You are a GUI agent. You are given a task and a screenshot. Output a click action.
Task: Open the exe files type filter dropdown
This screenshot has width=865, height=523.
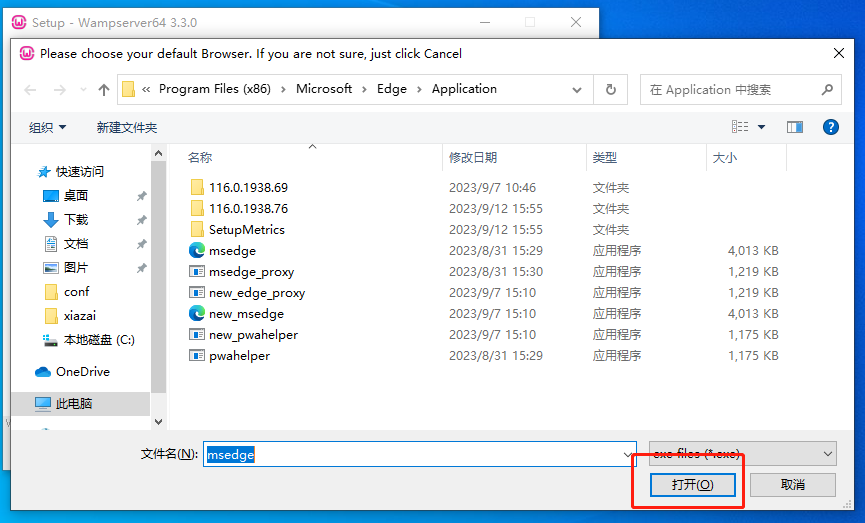(x=743, y=454)
